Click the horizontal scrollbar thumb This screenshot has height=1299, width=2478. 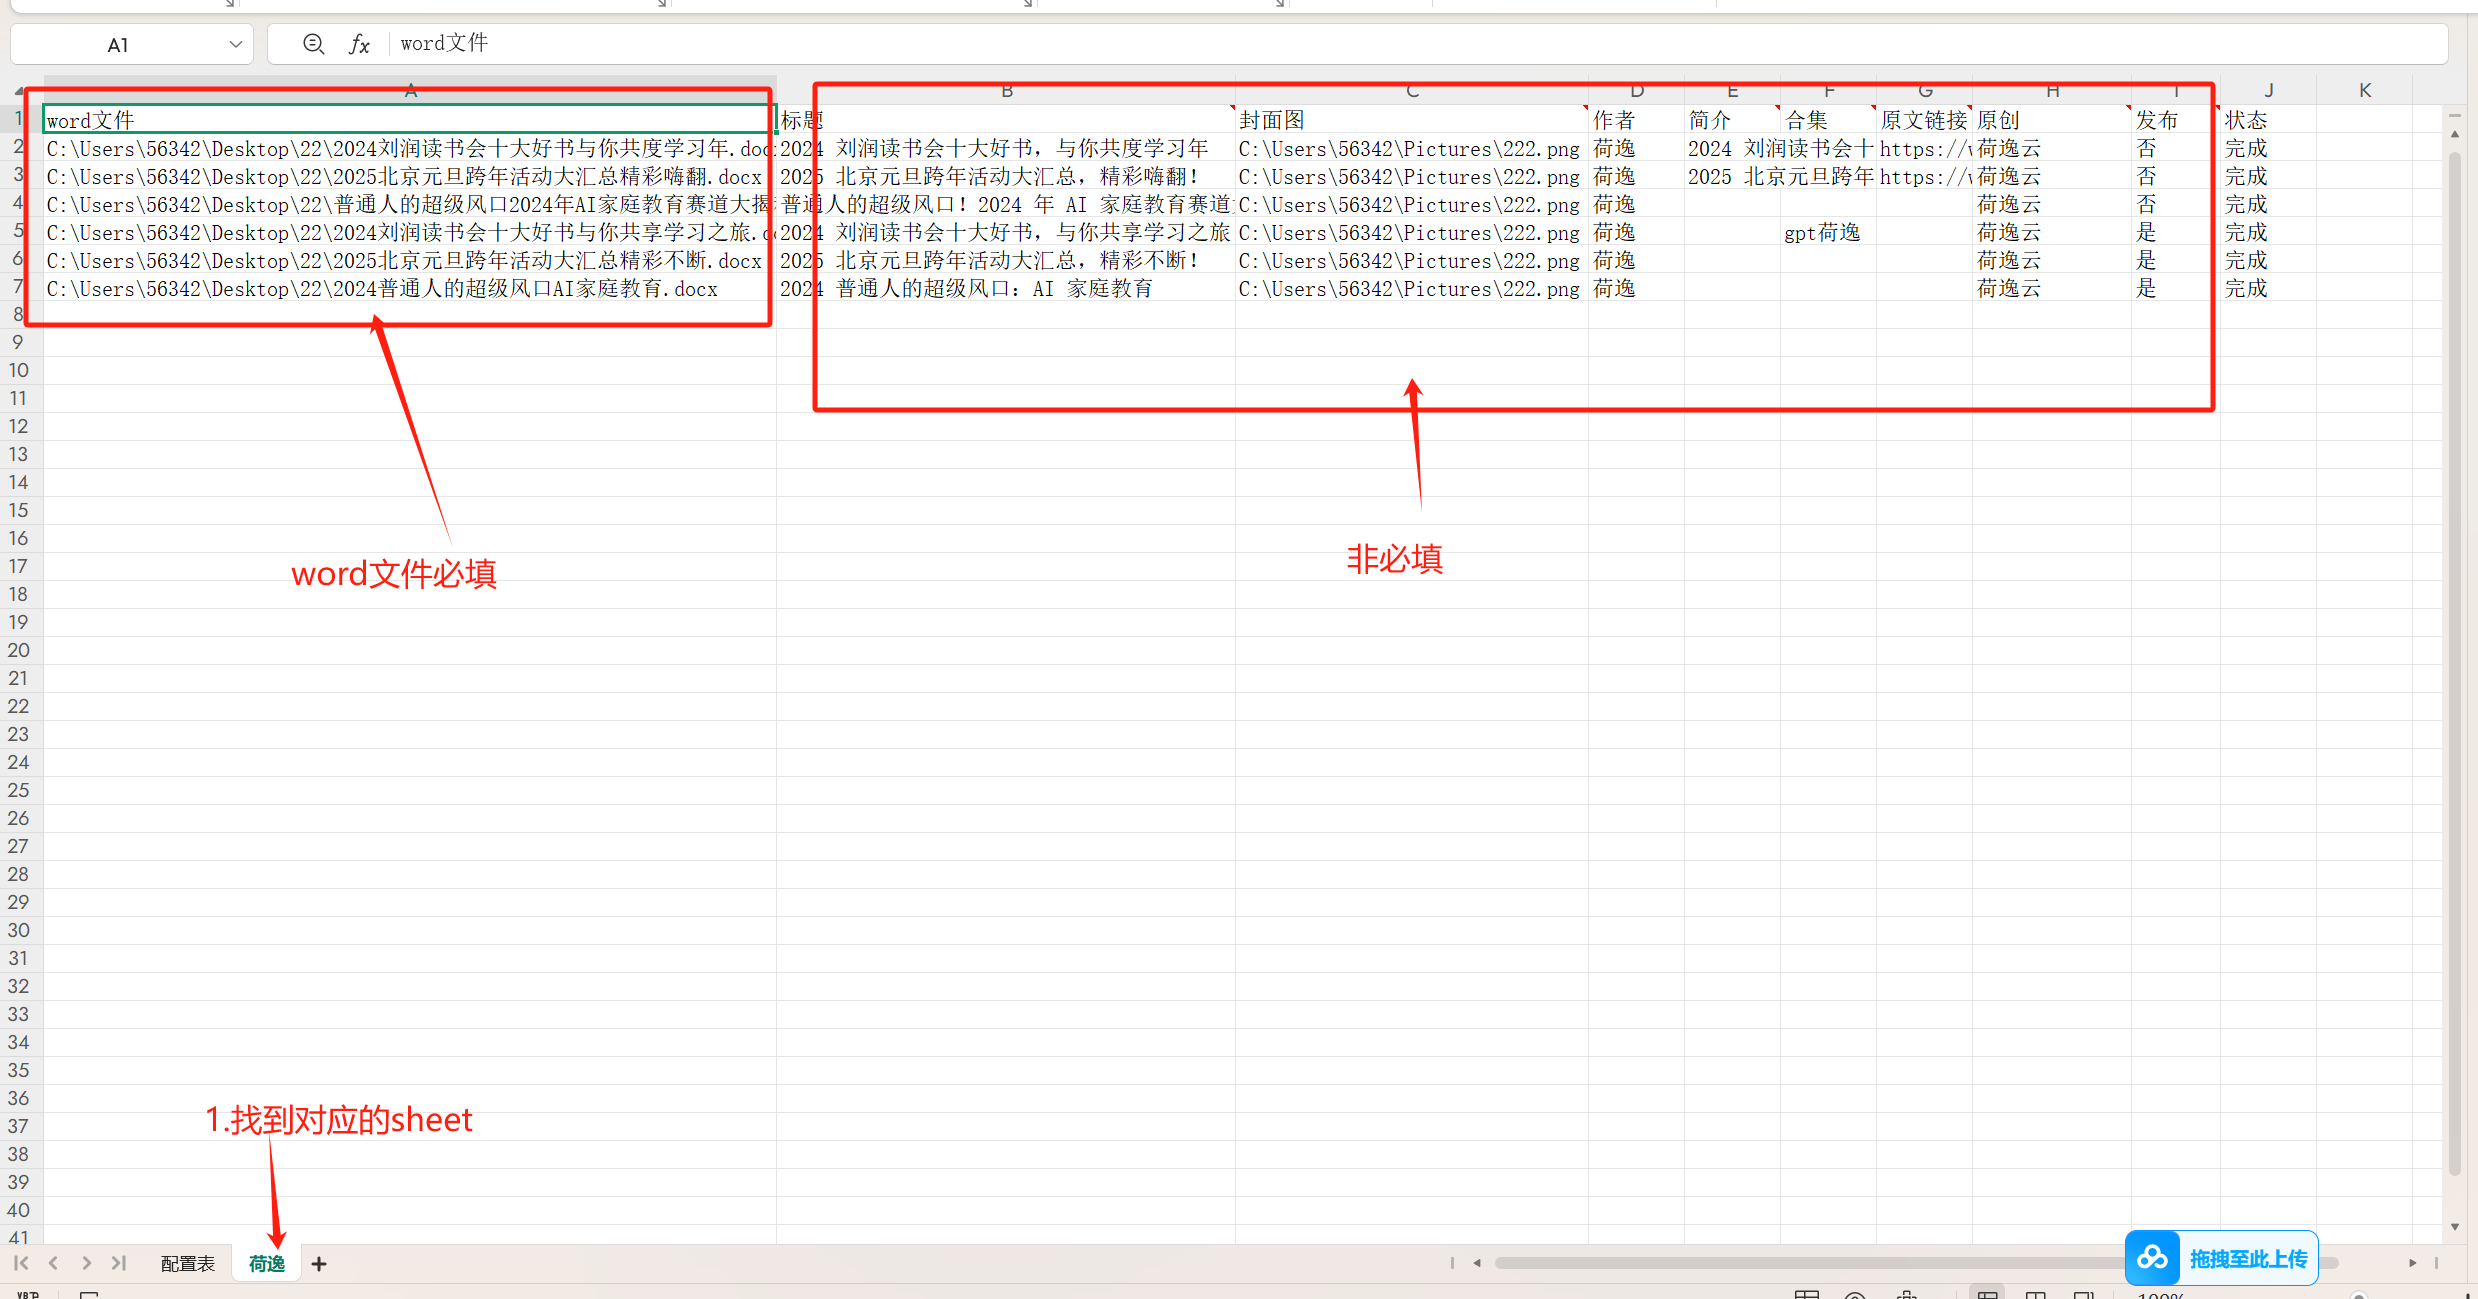1800,1263
